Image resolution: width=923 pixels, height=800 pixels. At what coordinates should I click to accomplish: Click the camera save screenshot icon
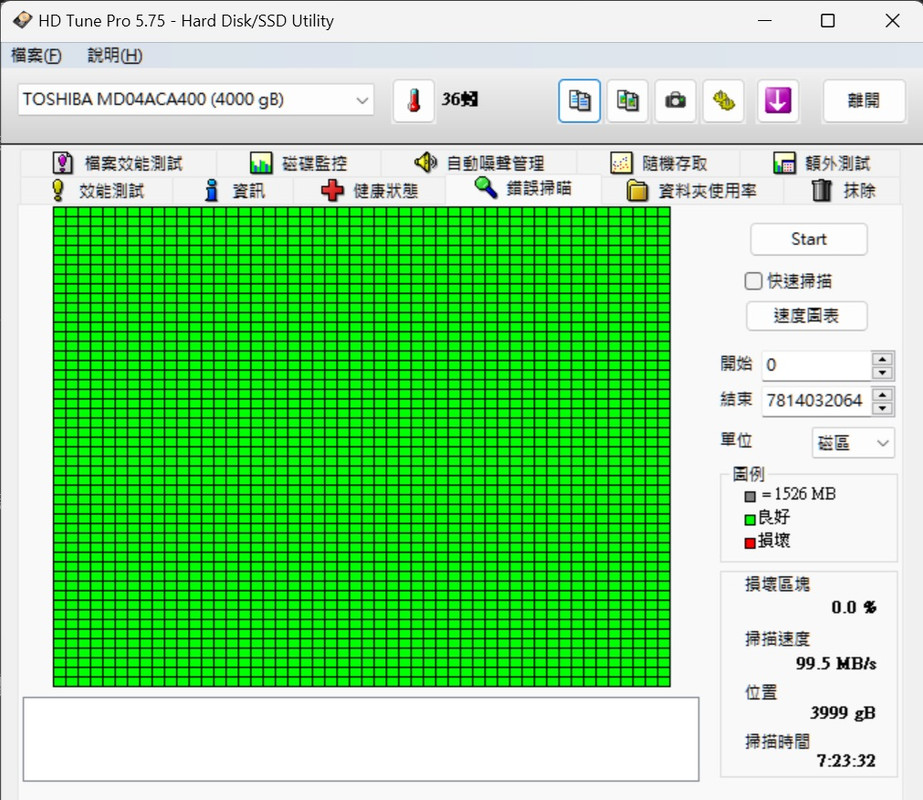coord(675,101)
